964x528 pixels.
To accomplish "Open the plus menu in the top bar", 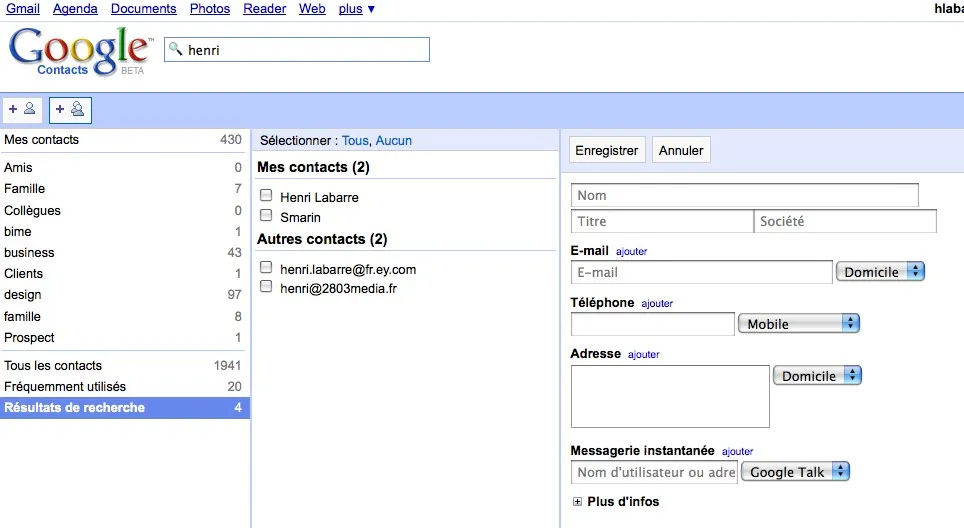I will [x=357, y=9].
